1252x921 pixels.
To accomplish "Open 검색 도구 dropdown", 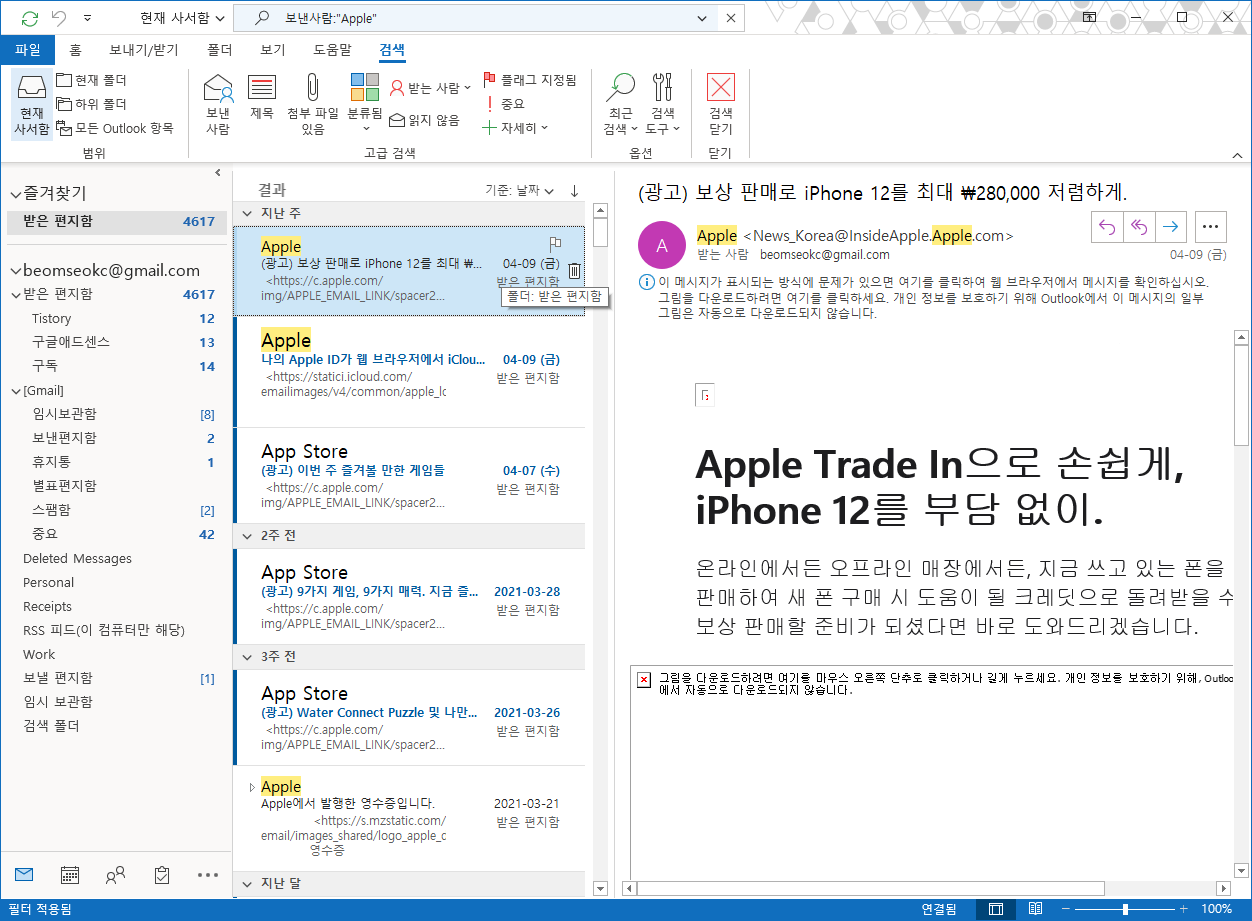I will (x=662, y=105).
